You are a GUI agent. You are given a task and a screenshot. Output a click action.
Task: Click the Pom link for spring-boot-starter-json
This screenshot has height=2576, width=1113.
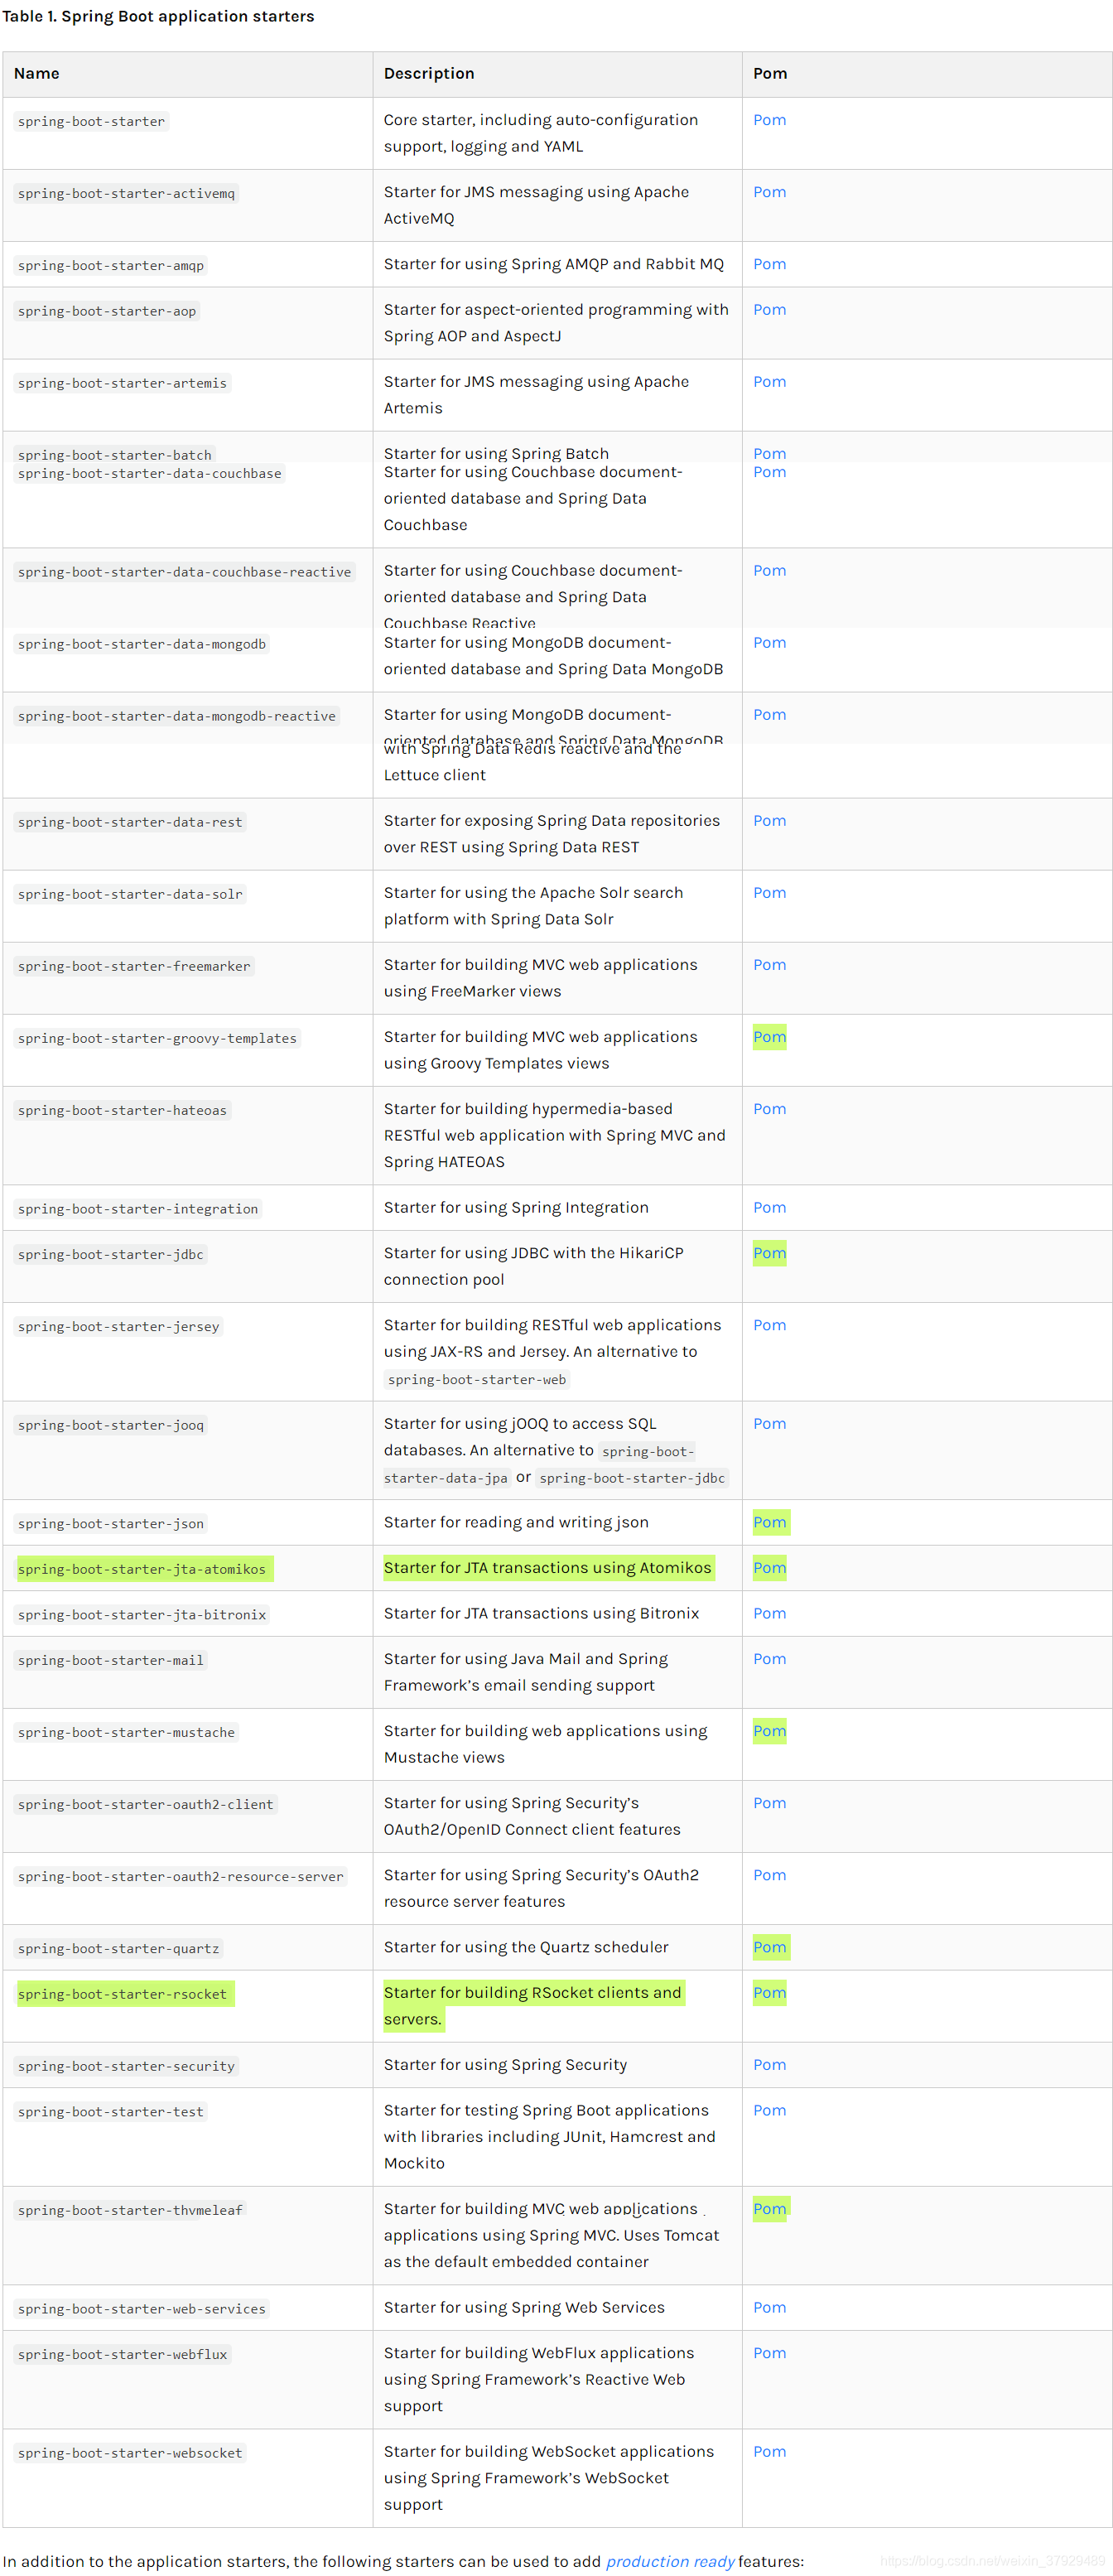[x=769, y=1522]
